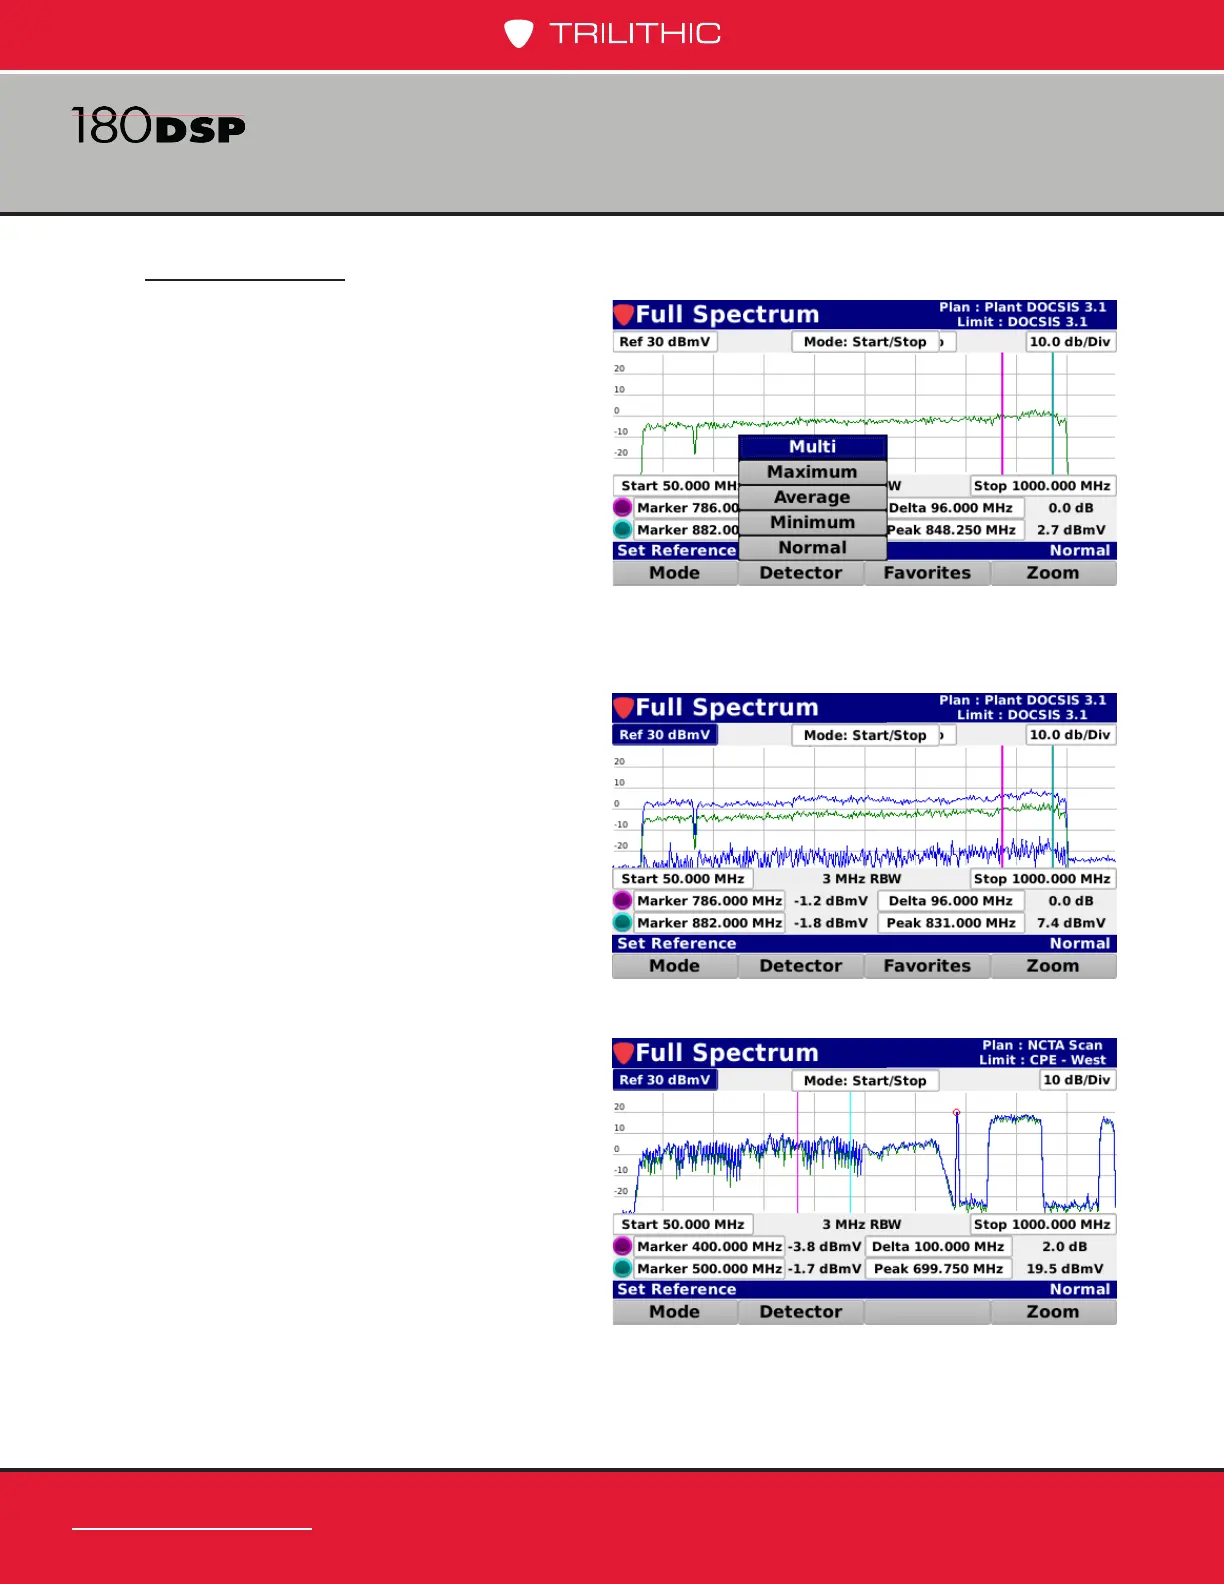The image size is (1224, 1584).
Task: Click the 7.4 dBmV peak value
Action: (x=1071, y=923)
